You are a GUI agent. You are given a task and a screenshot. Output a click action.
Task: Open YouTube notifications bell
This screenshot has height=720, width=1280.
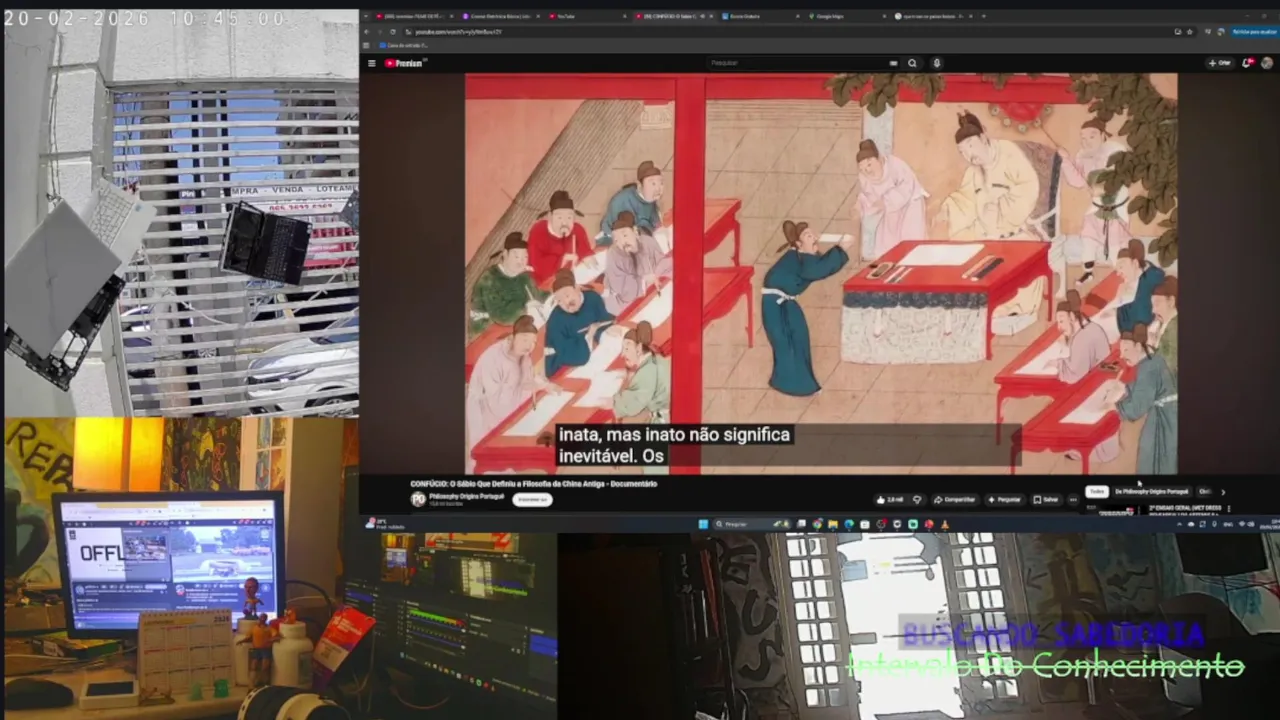tap(1247, 63)
